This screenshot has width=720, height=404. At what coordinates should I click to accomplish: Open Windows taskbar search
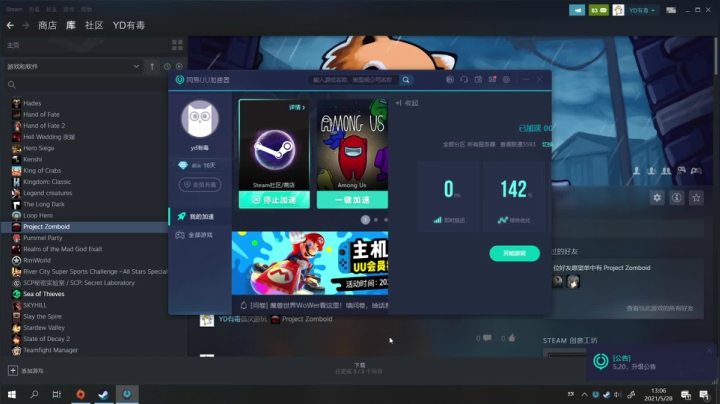[34, 394]
